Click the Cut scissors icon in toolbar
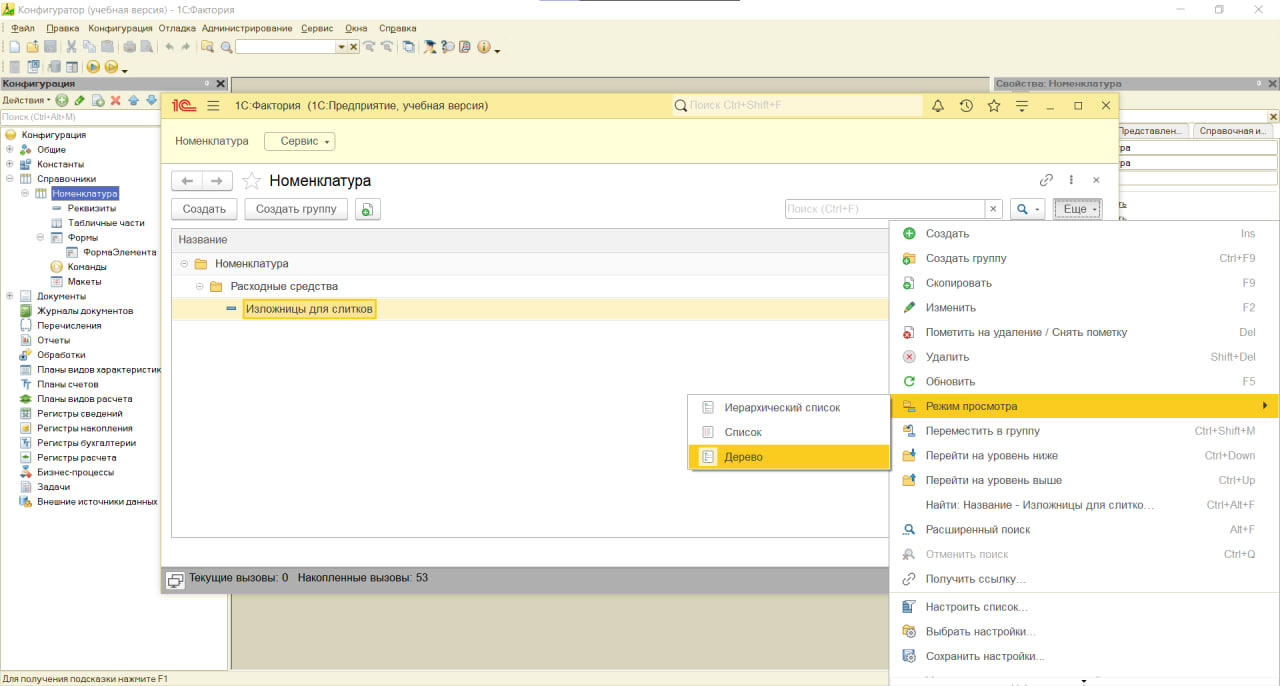This screenshot has height=686, width=1280. point(71,47)
